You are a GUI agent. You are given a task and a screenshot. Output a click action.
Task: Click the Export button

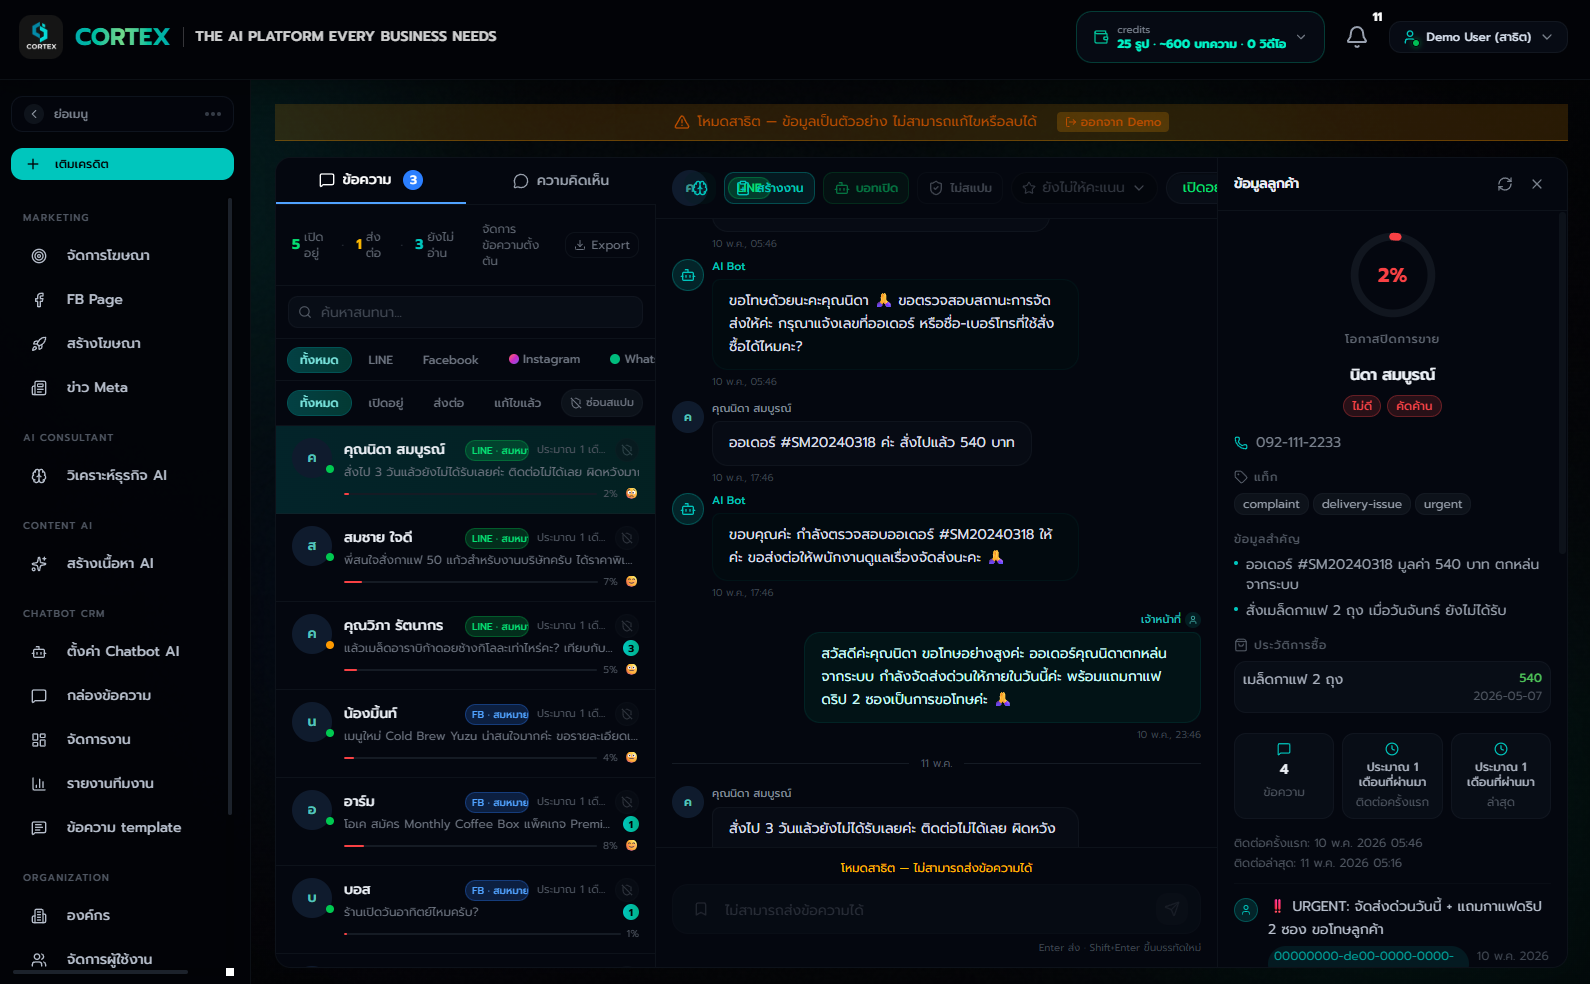point(602,245)
